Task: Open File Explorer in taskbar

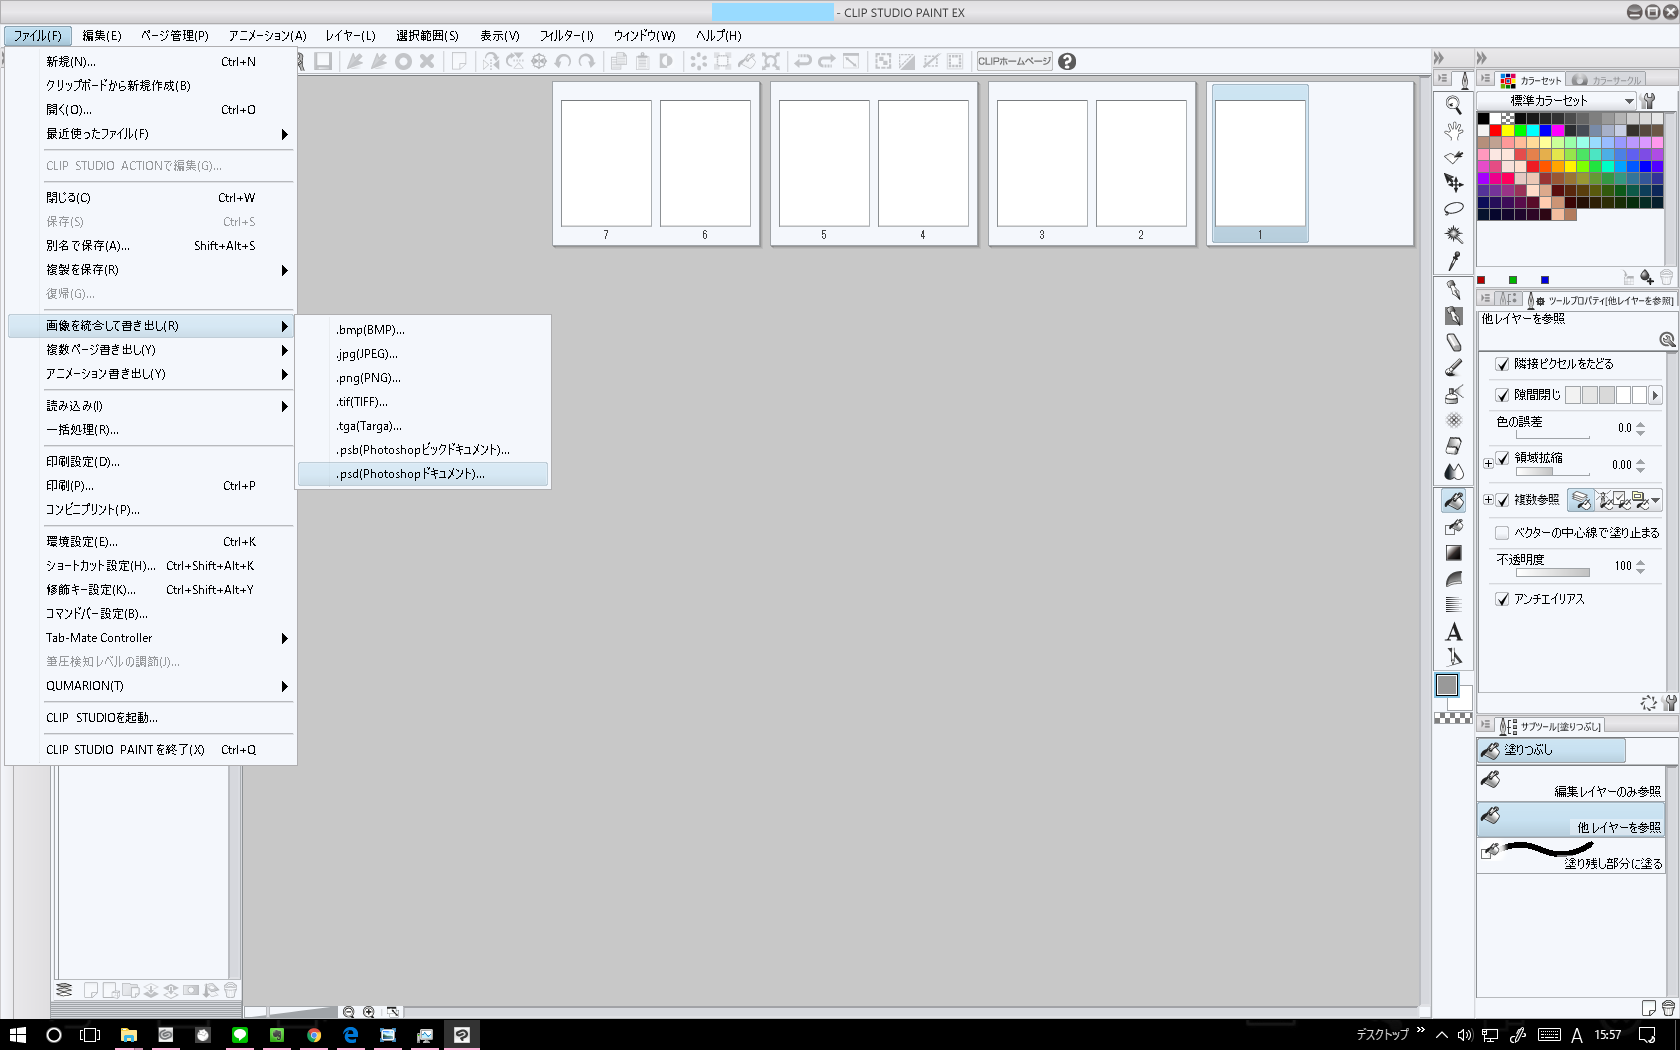Action: click(129, 1035)
